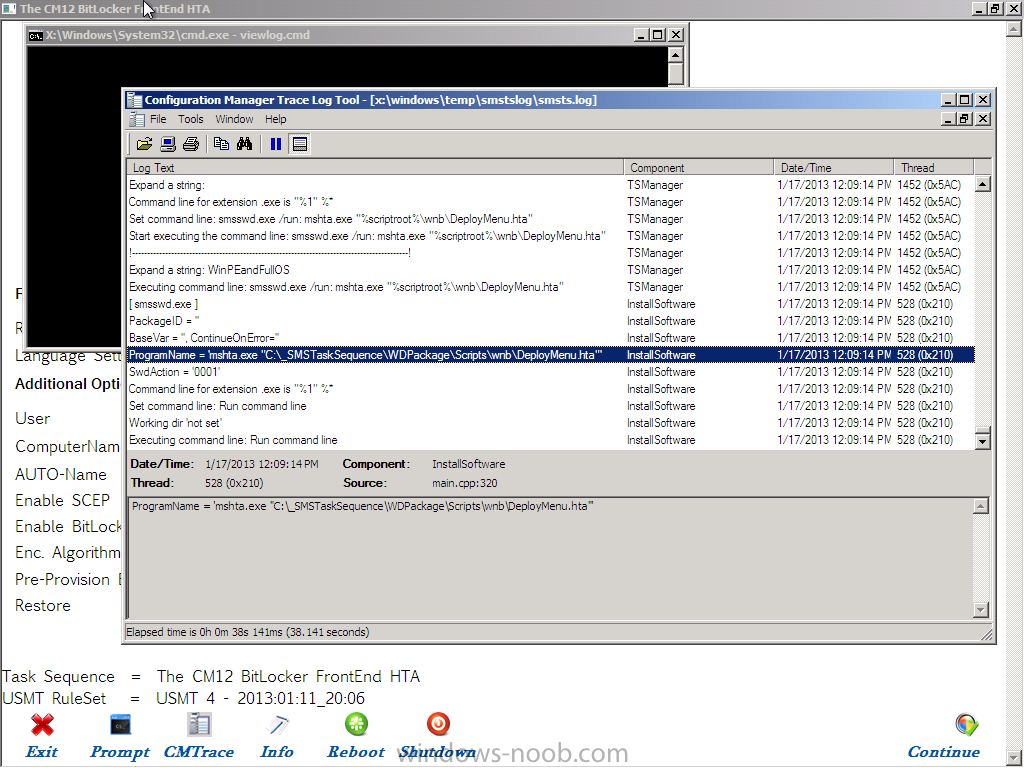Click the green Reboot icon
The height and width of the screenshot is (768, 1024).
[357, 724]
